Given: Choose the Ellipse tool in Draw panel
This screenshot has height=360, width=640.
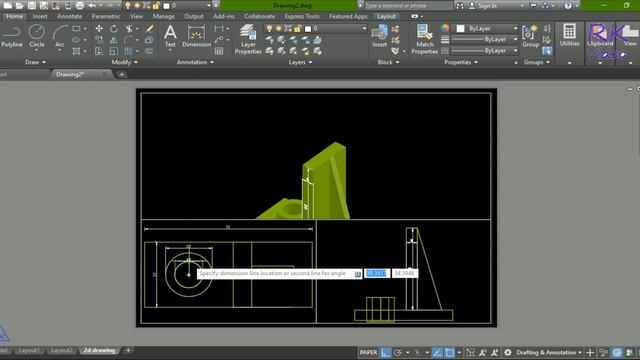Looking at the screenshot, I should click(76, 40).
